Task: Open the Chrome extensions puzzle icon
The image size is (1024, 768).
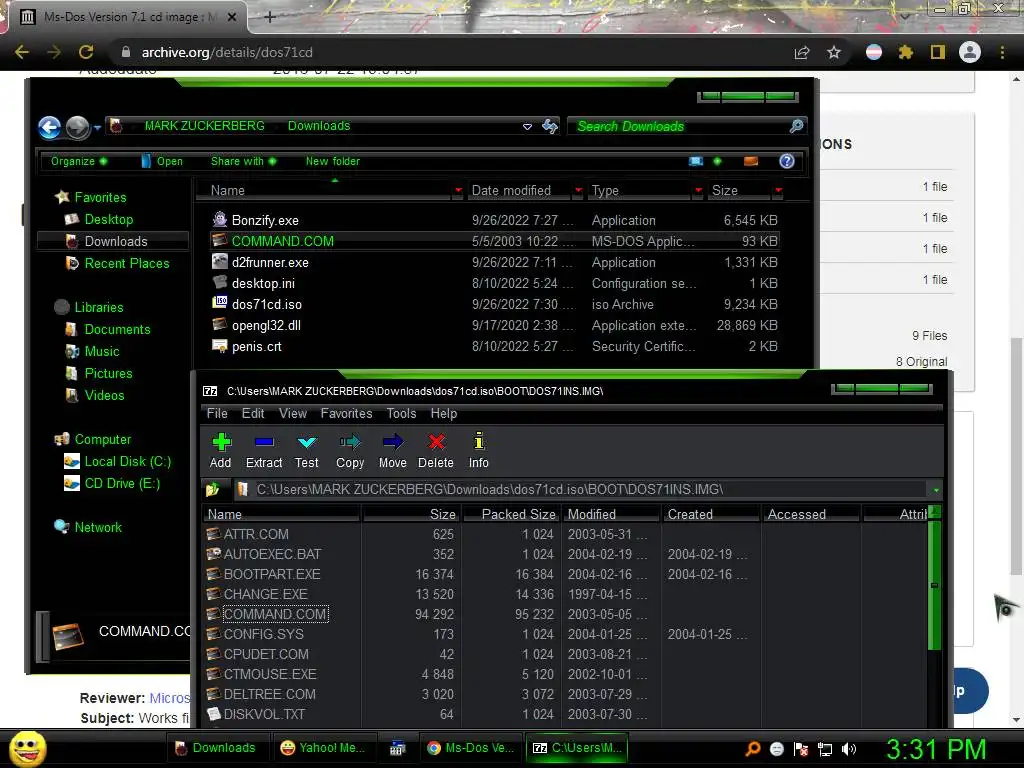Action: [905, 52]
